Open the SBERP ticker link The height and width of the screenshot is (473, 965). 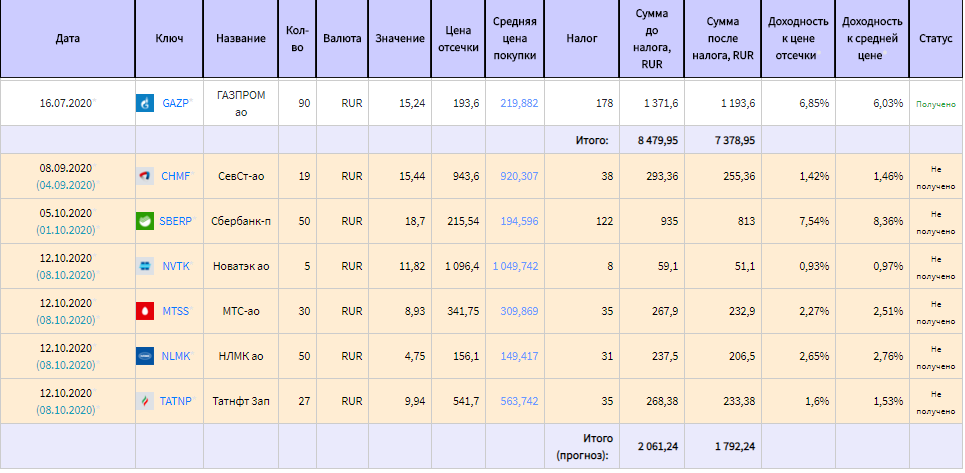(x=175, y=221)
